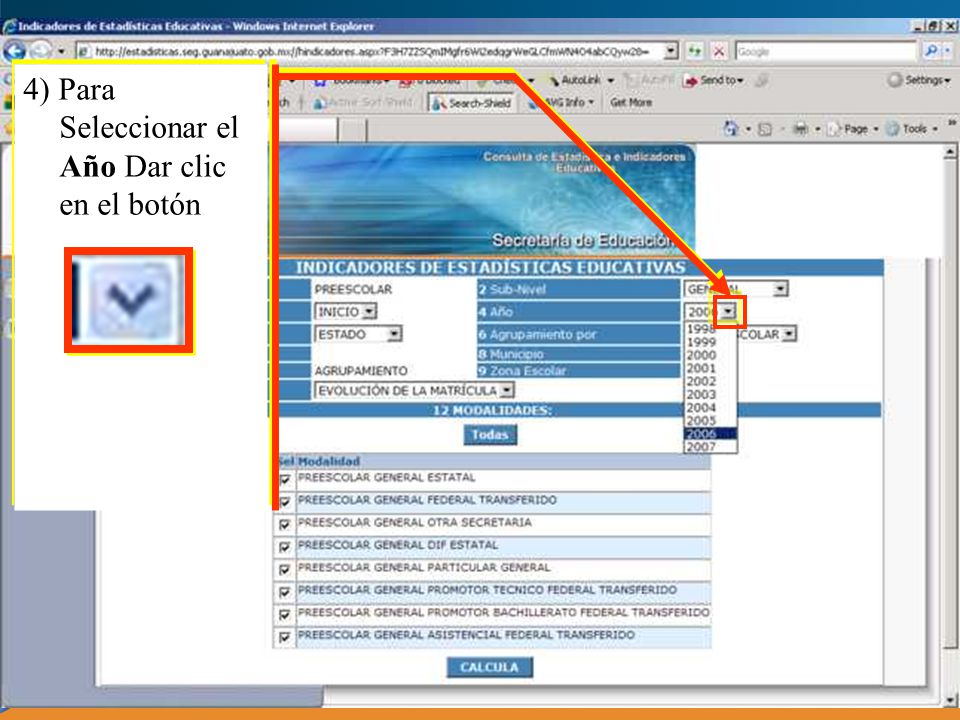Image resolution: width=960 pixels, height=720 pixels.
Task: Toggle PREESCOLAR GENERAL FEDERAL TRANSFERIDO checkbox
Action: 284,502
